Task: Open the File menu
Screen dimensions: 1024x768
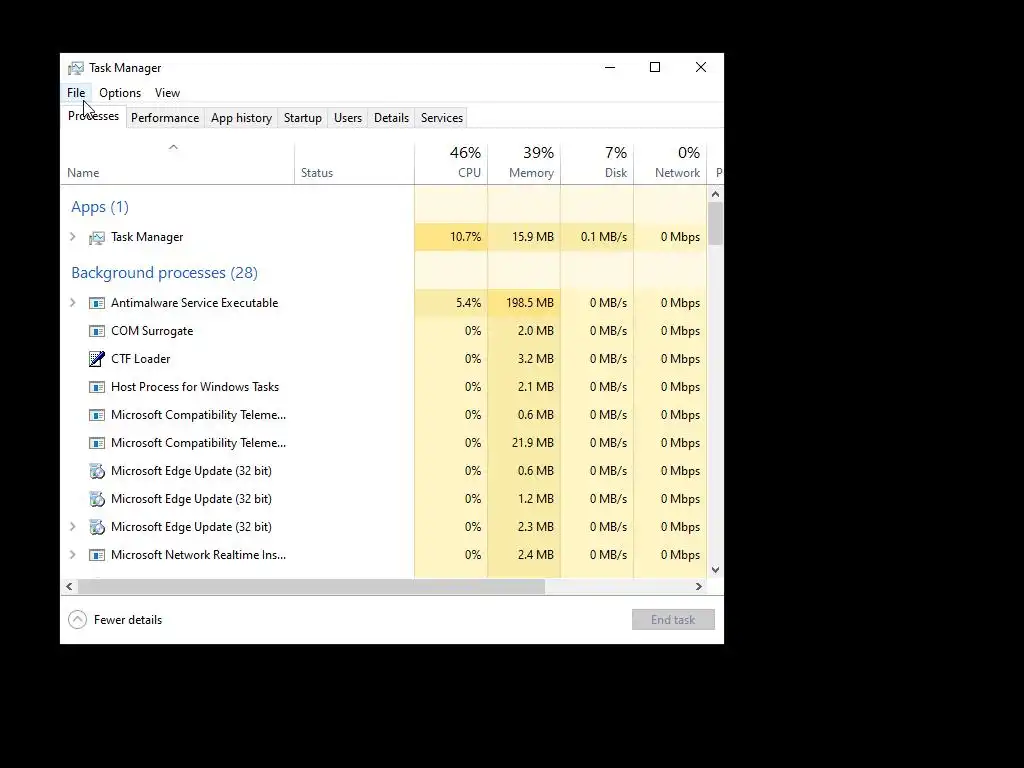Action: (76, 93)
